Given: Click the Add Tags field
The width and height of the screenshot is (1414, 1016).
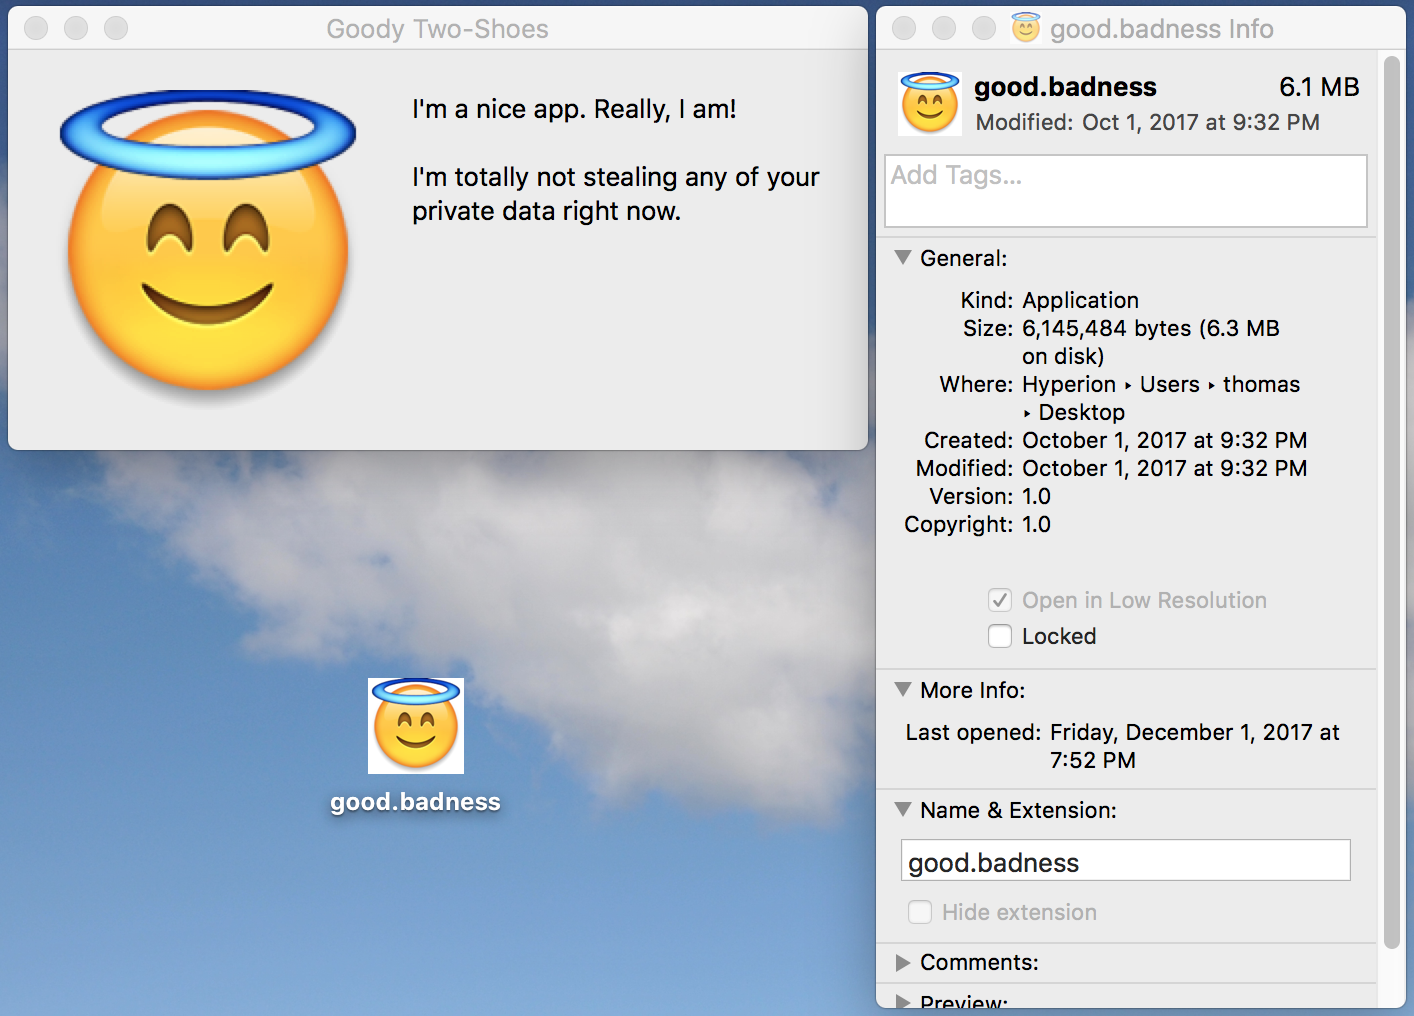Looking at the screenshot, I should pyautogui.click(x=1126, y=191).
